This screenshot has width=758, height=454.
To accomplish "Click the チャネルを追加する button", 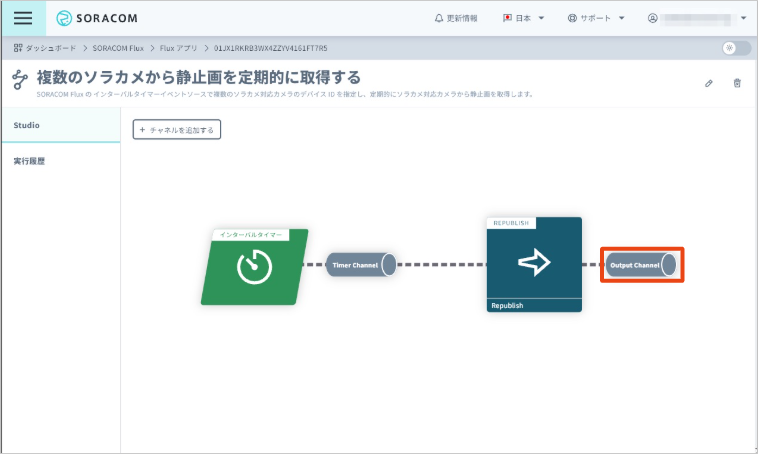I will click(x=177, y=130).
